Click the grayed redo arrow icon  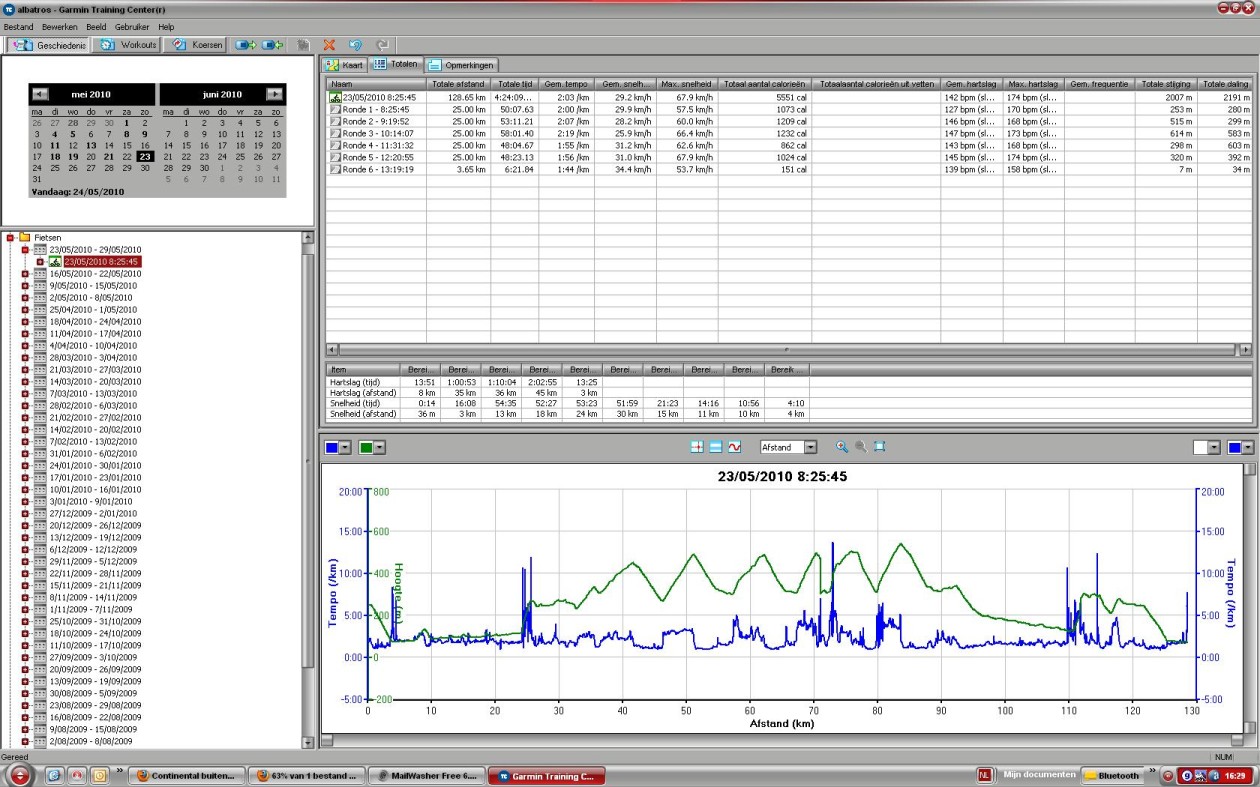382,45
